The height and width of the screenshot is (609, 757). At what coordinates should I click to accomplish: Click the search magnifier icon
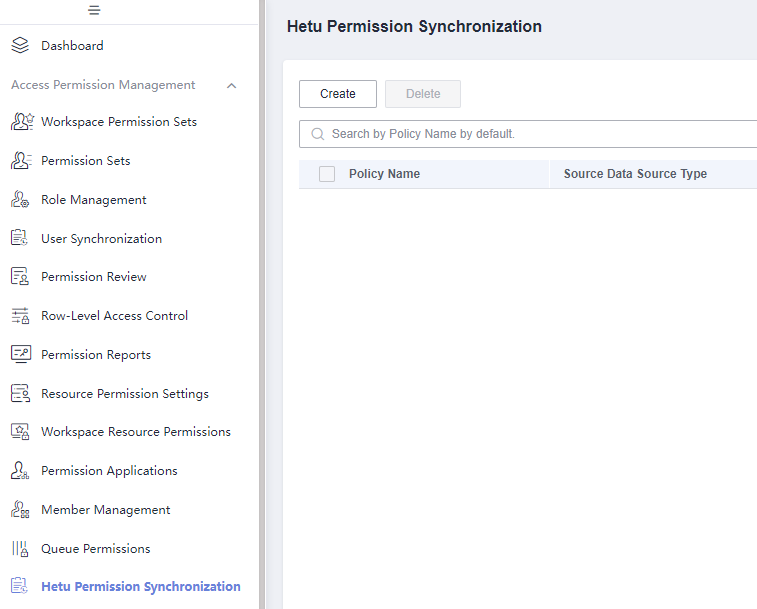click(x=318, y=134)
